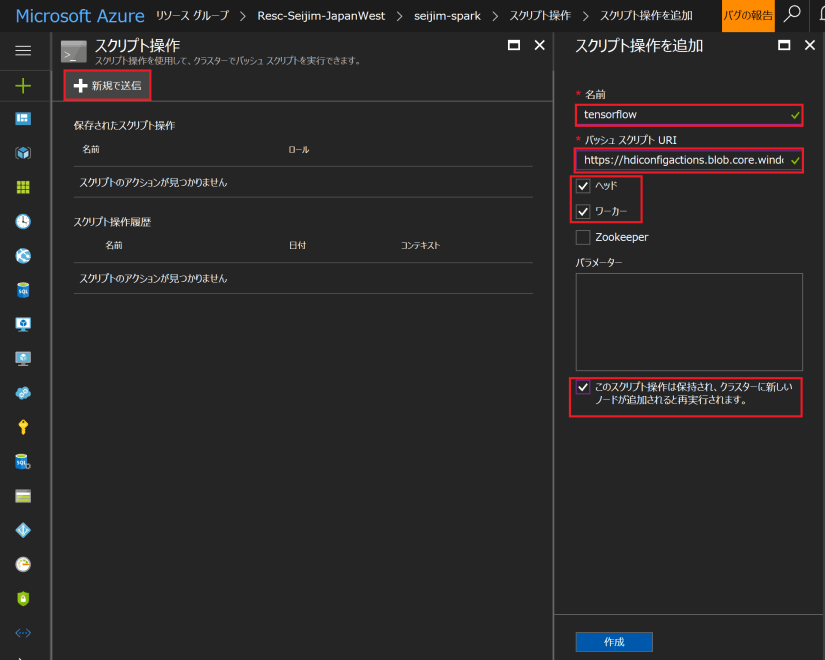Viewport: 825px width, 660px height.
Task: Open the Dashboard icon in the sidebar
Action: [23, 119]
